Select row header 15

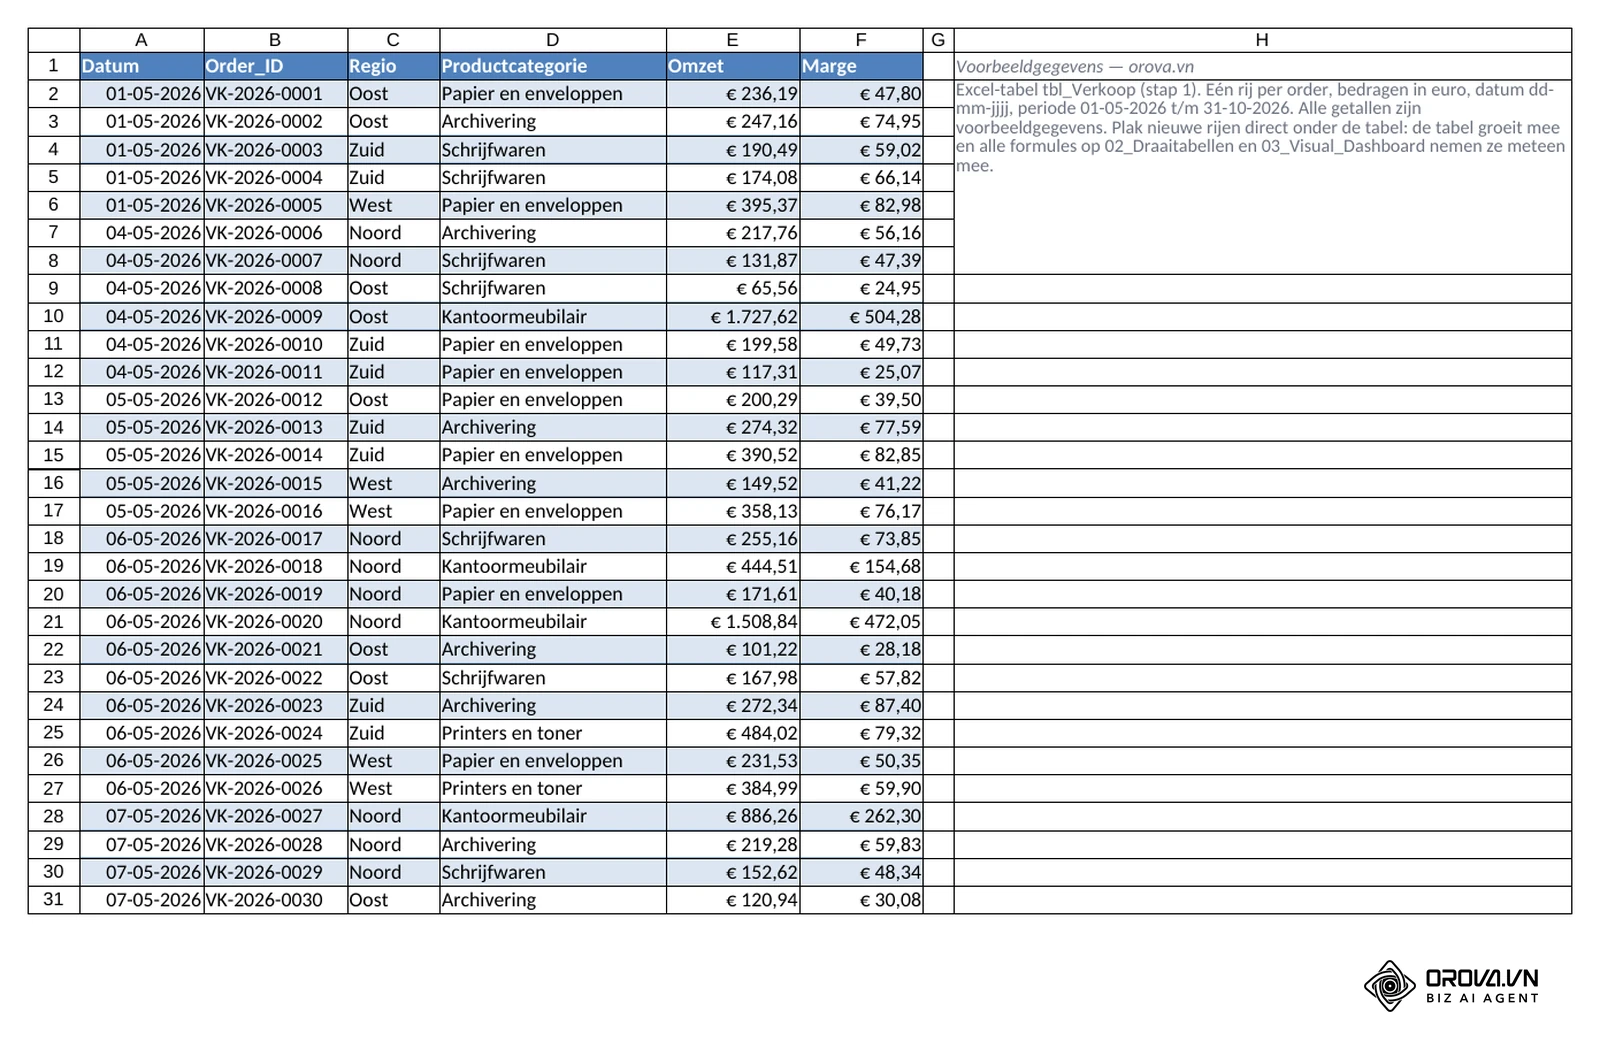pos(54,455)
